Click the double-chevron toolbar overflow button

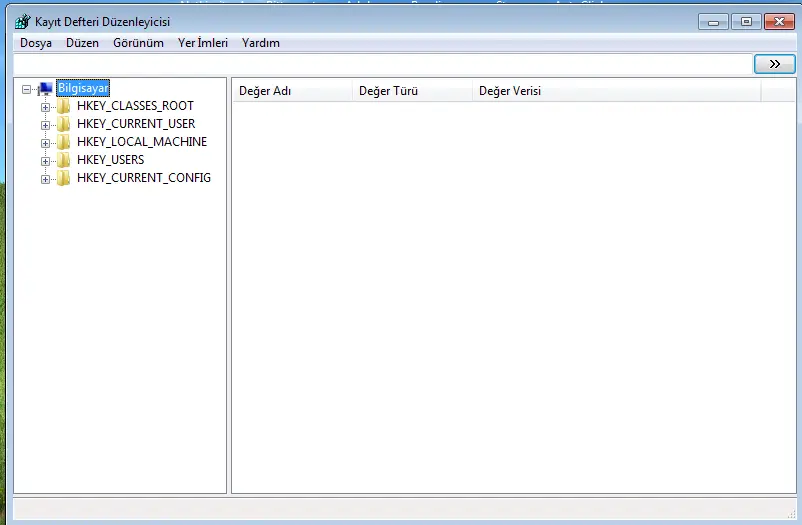pyautogui.click(x=775, y=64)
